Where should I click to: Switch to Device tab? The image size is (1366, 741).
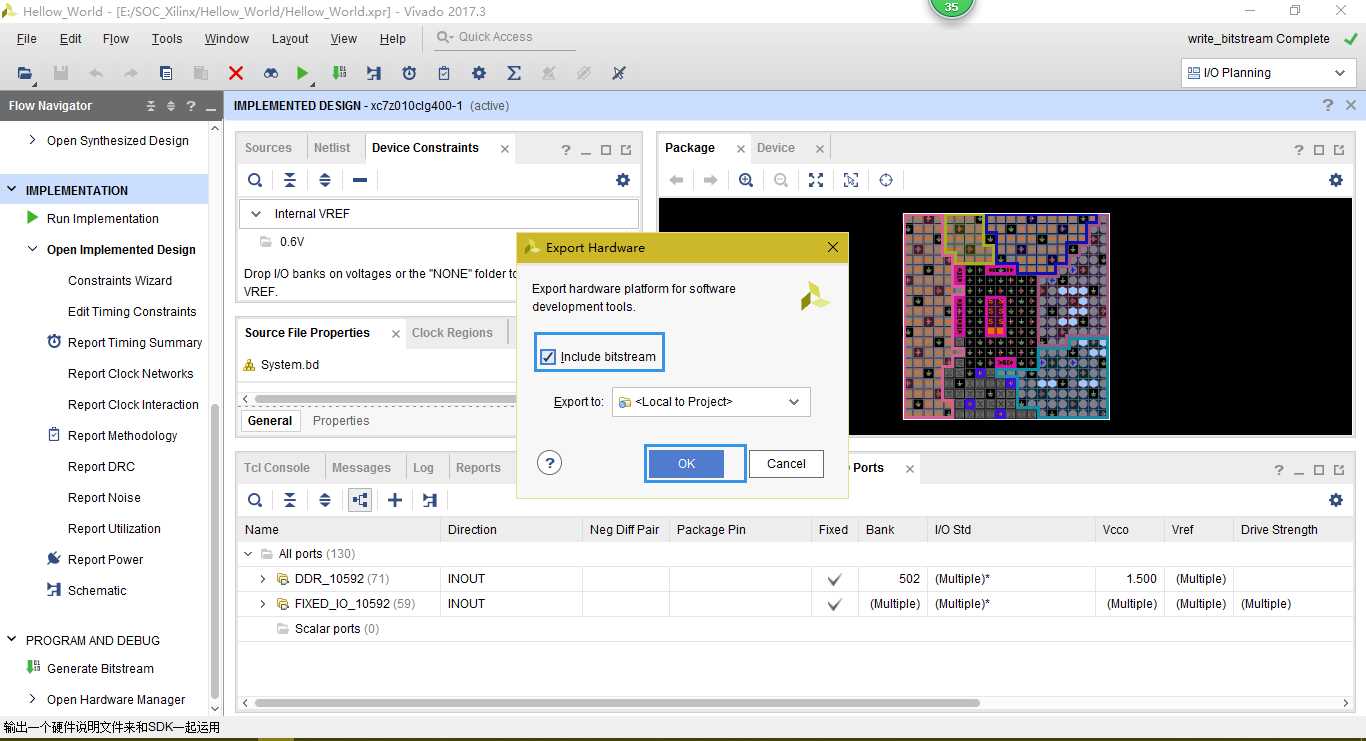[x=776, y=147]
